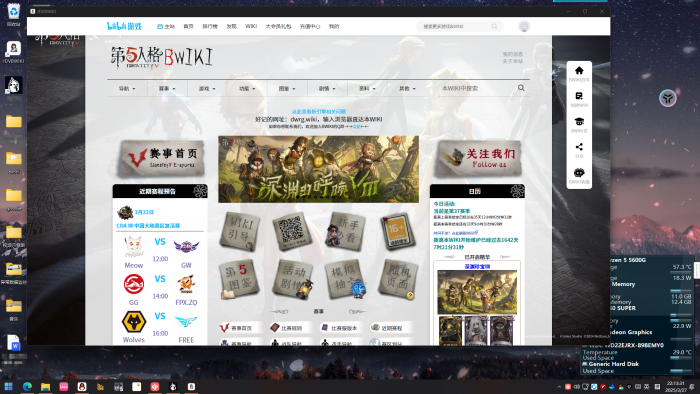The image size is (700, 394).
Task: Open the BWIKI home icon in right sidebar
Action: (579, 71)
